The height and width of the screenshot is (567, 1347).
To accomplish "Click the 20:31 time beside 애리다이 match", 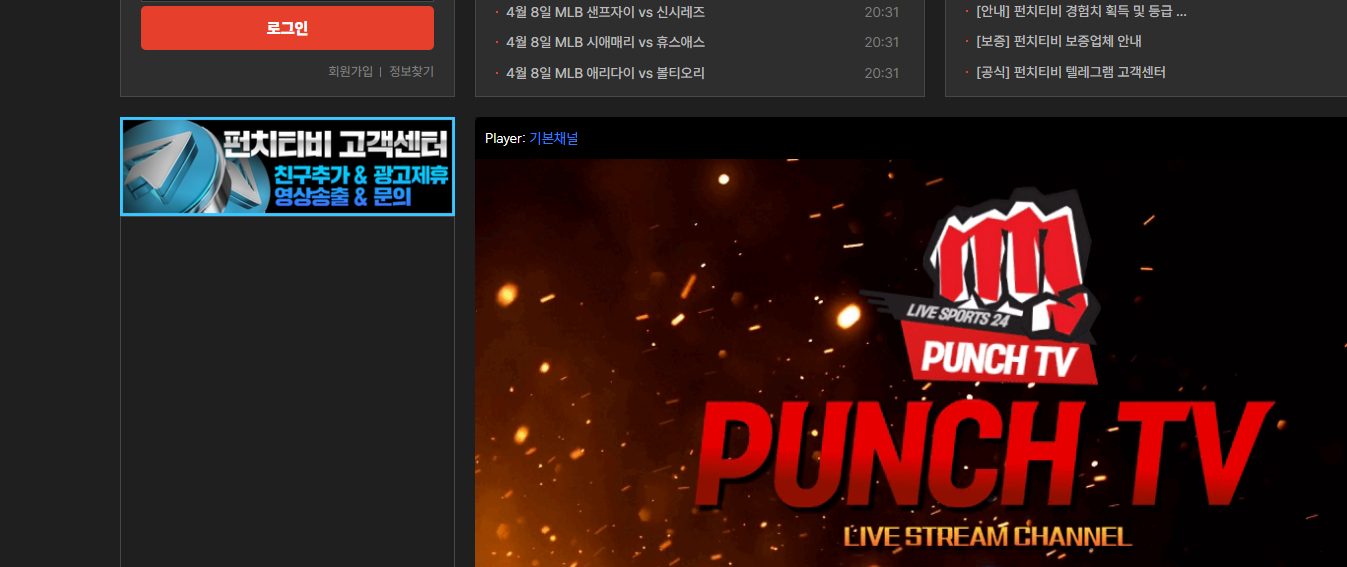I will click(x=882, y=73).
